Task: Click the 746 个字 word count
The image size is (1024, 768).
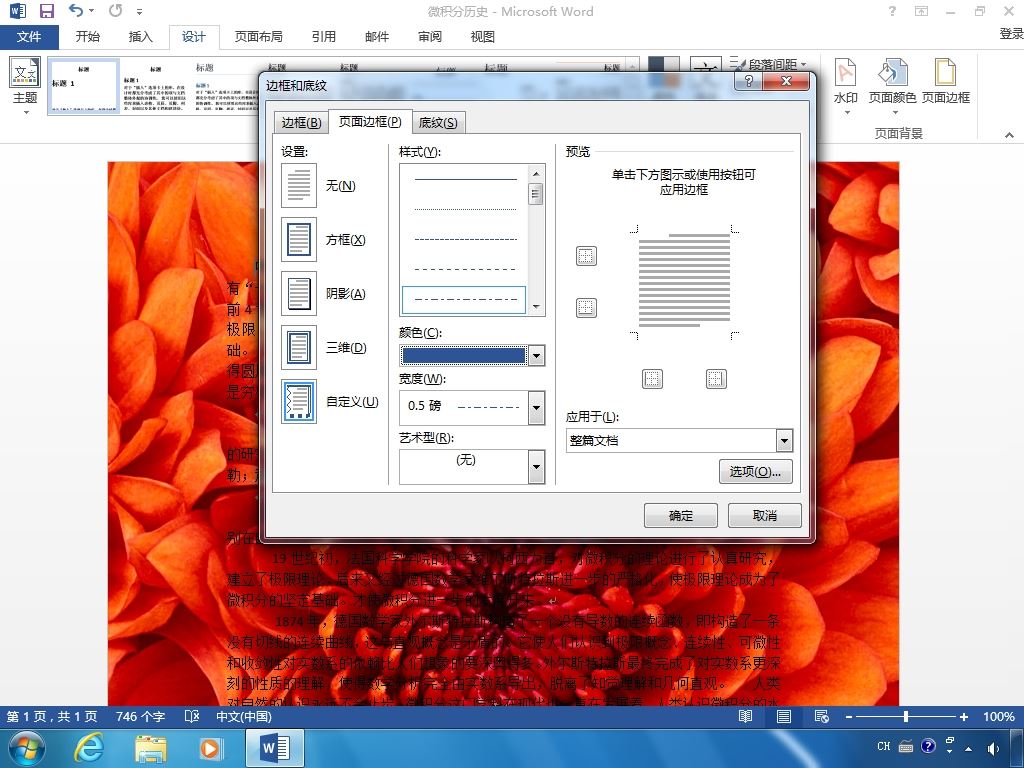Action: pyautogui.click(x=140, y=716)
